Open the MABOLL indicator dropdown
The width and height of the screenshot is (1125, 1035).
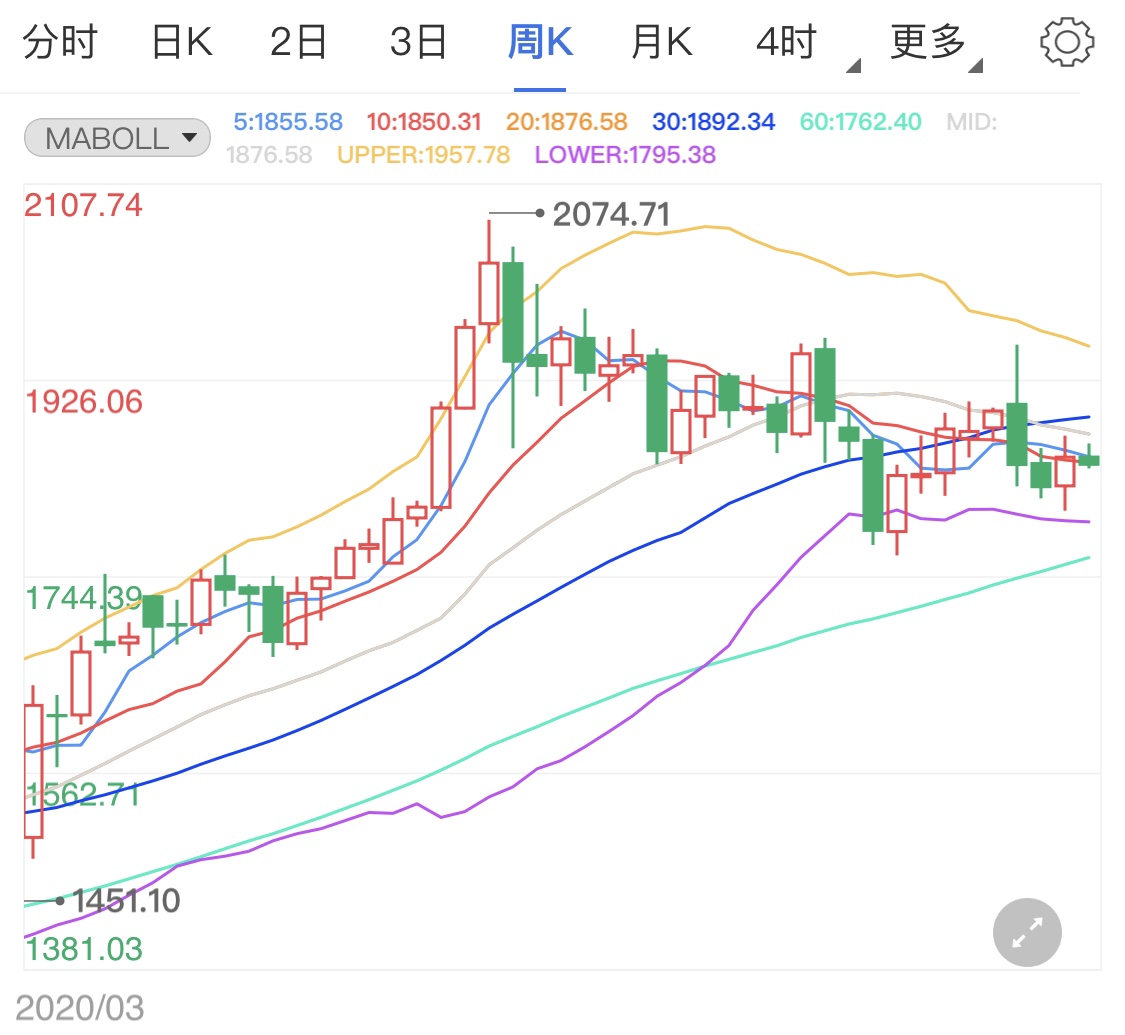tap(118, 138)
